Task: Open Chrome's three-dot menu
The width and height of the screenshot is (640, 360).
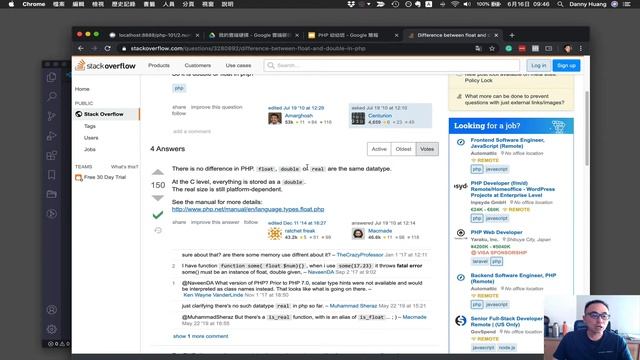Action: click(x=581, y=49)
